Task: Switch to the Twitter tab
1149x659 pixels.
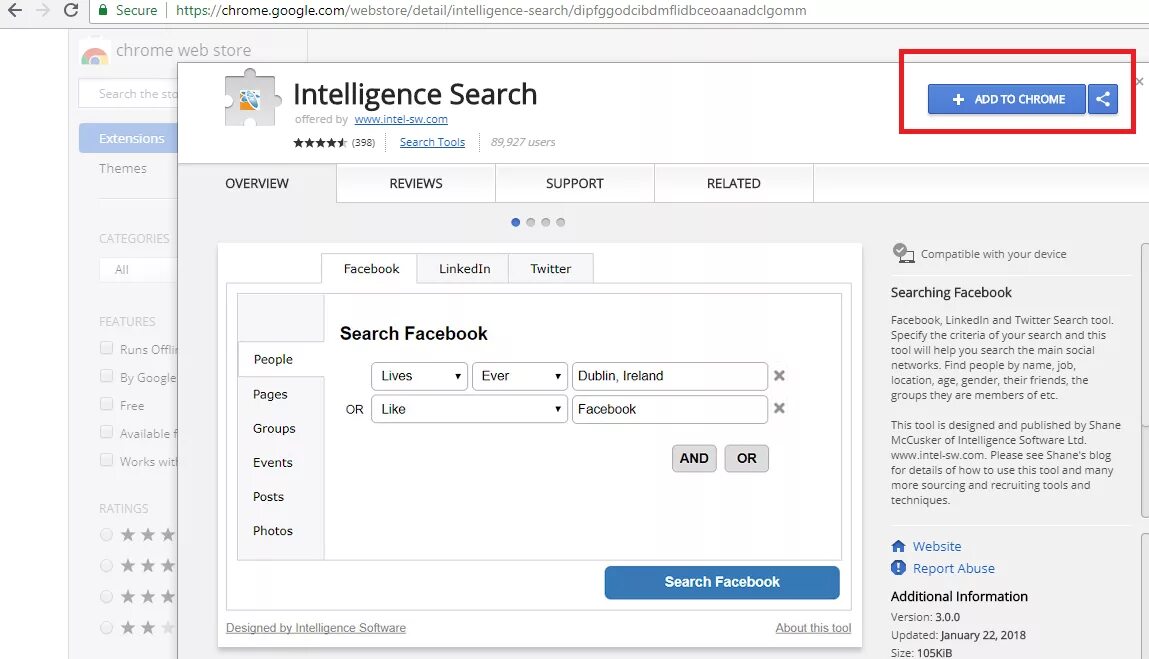Action: coord(551,268)
